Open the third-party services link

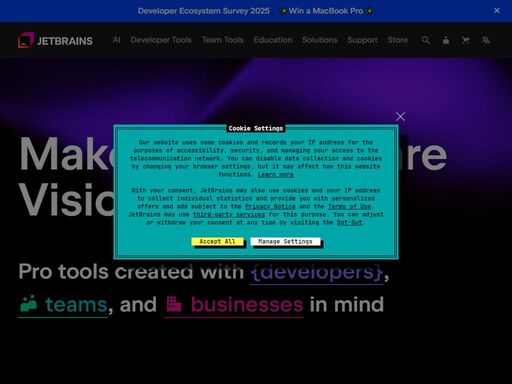point(229,214)
